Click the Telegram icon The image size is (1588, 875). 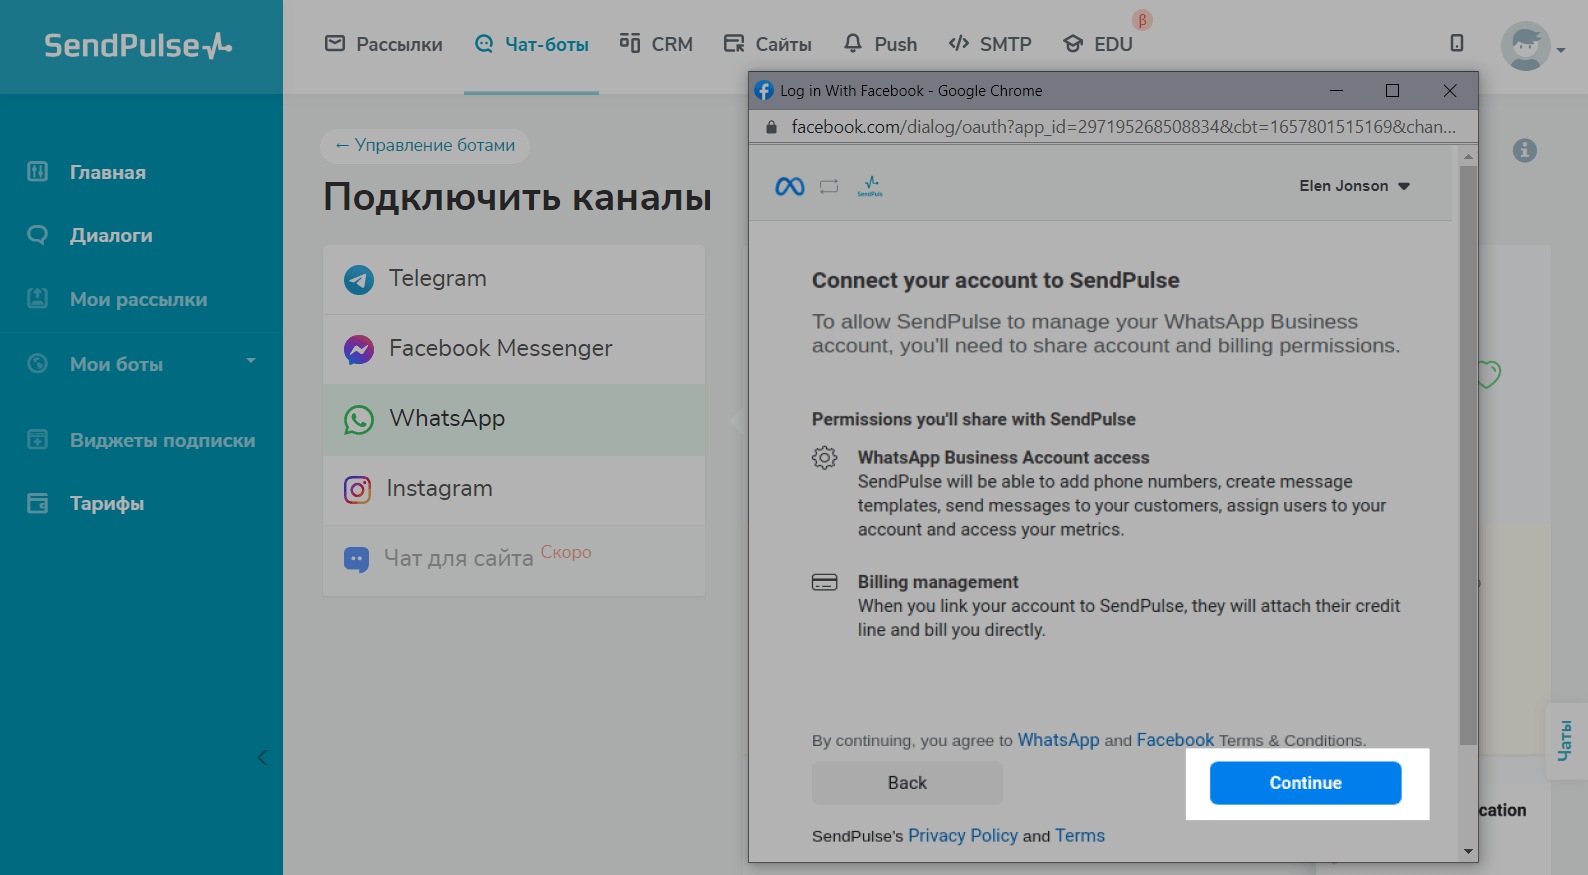[x=359, y=280]
